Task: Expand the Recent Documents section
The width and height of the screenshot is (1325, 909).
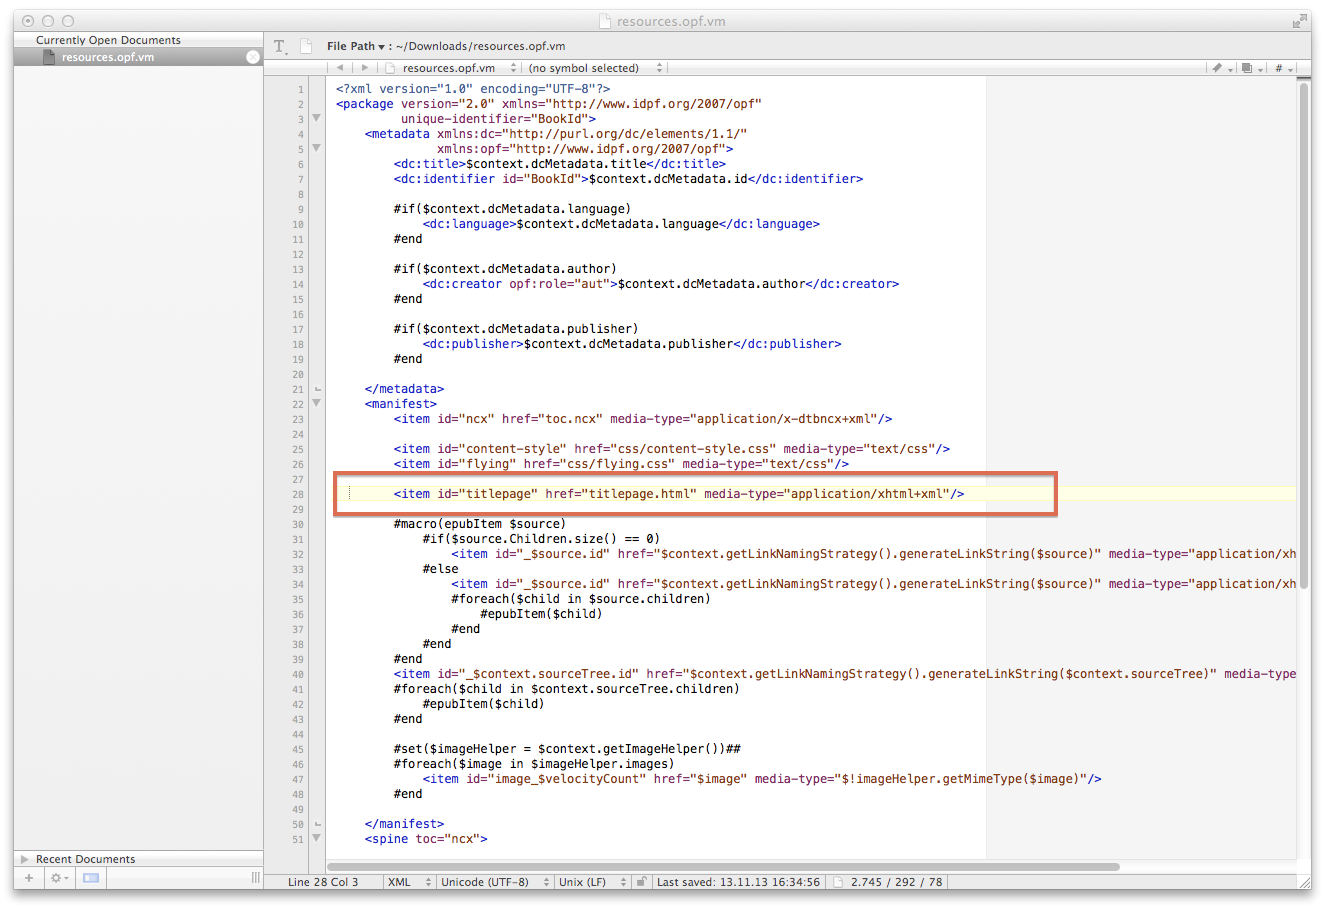Action: point(24,859)
